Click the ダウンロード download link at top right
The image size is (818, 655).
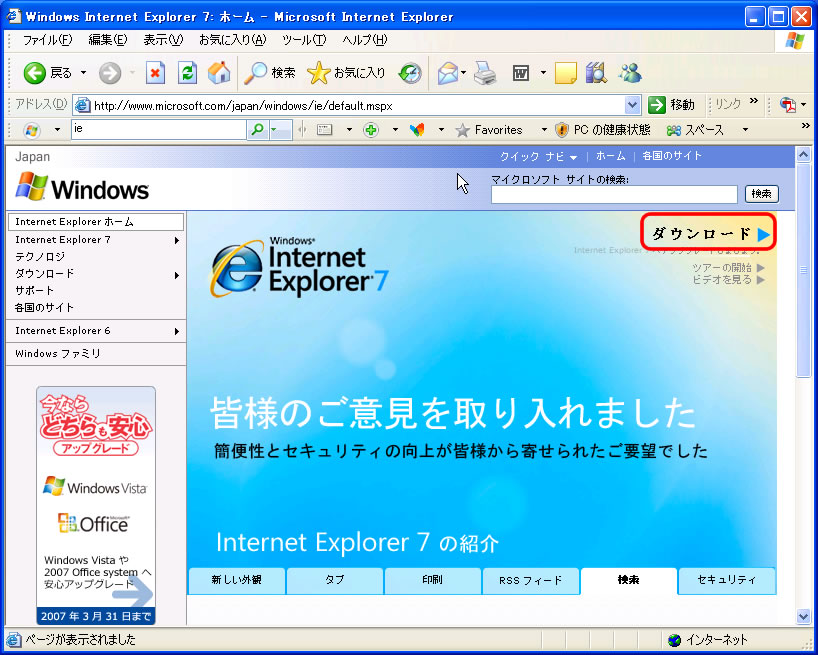click(709, 231)
